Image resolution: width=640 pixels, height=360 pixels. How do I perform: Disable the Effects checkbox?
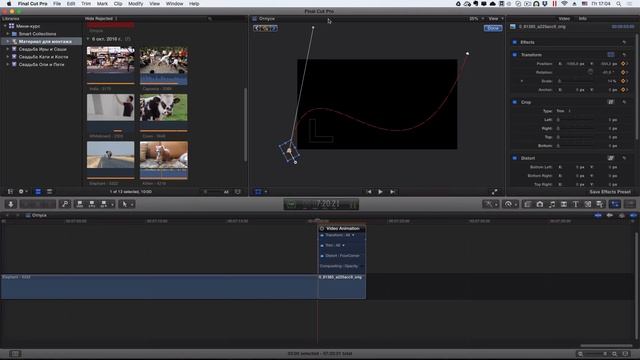(515, 42)
